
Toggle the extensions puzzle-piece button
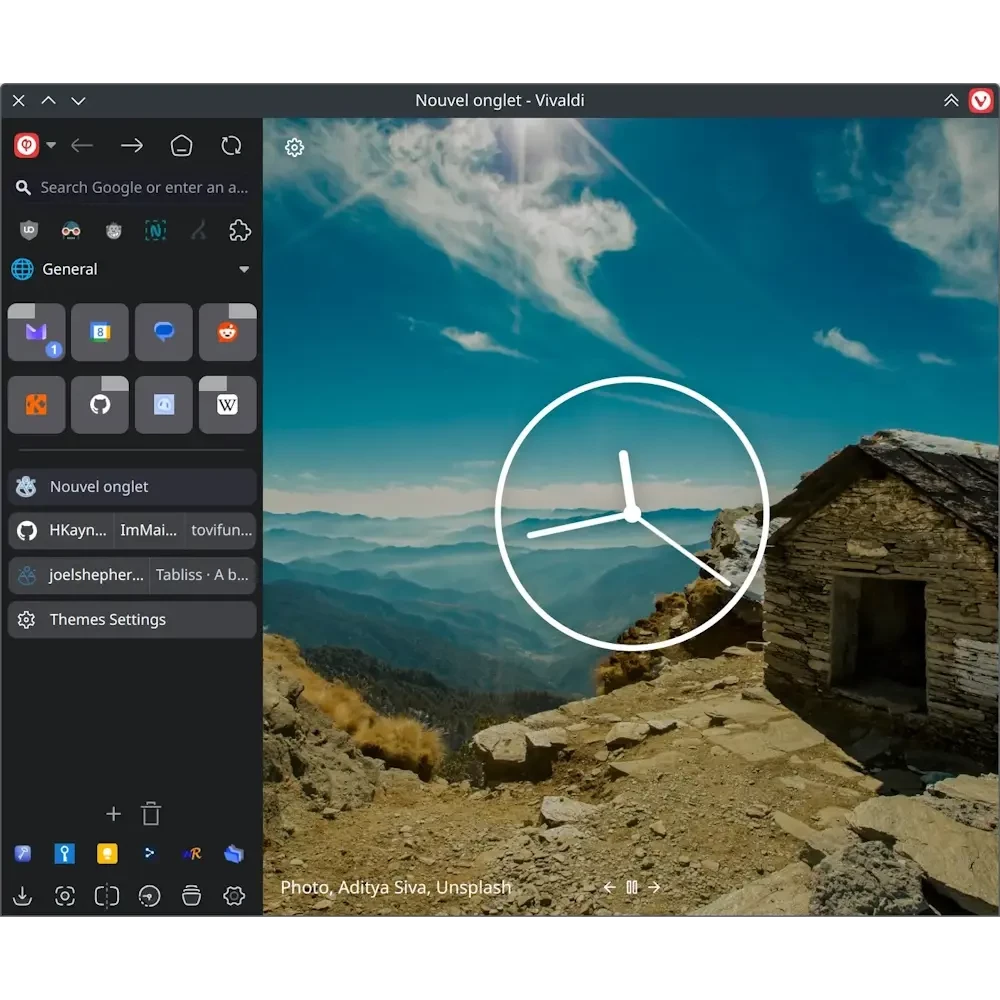(240, 231)
